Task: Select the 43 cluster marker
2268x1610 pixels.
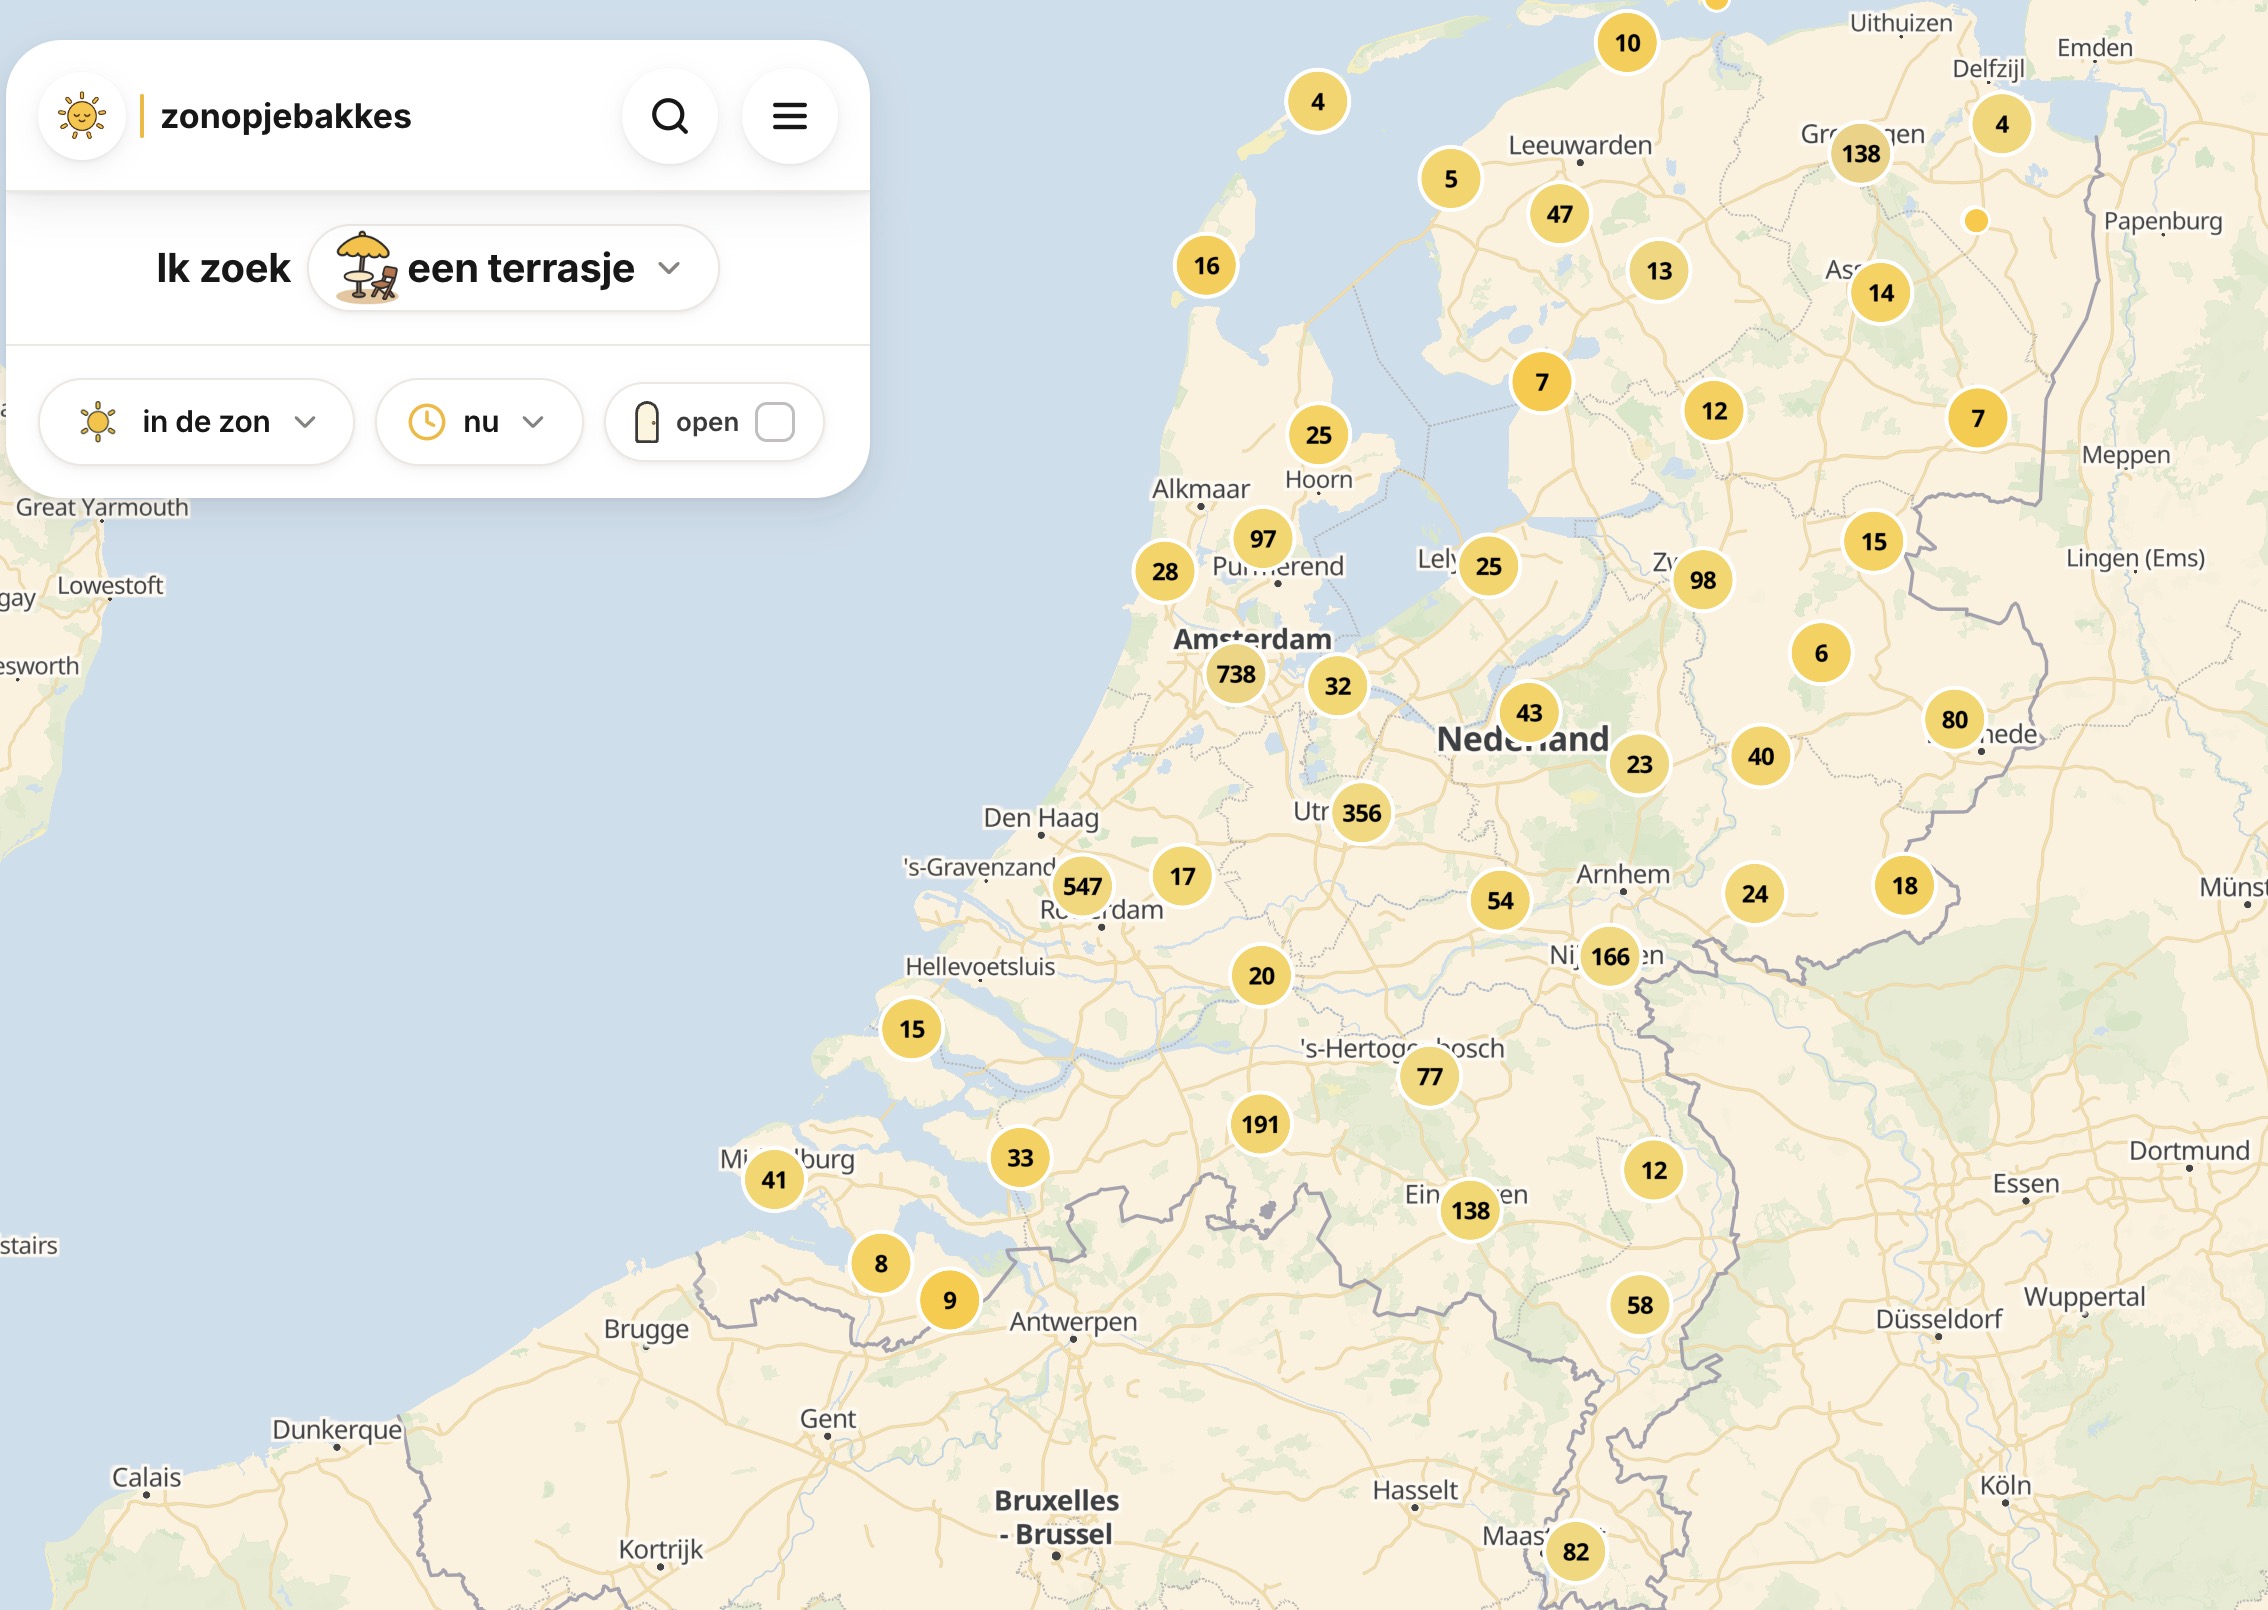Action: pyautogui.click(x=1528, y=713)
